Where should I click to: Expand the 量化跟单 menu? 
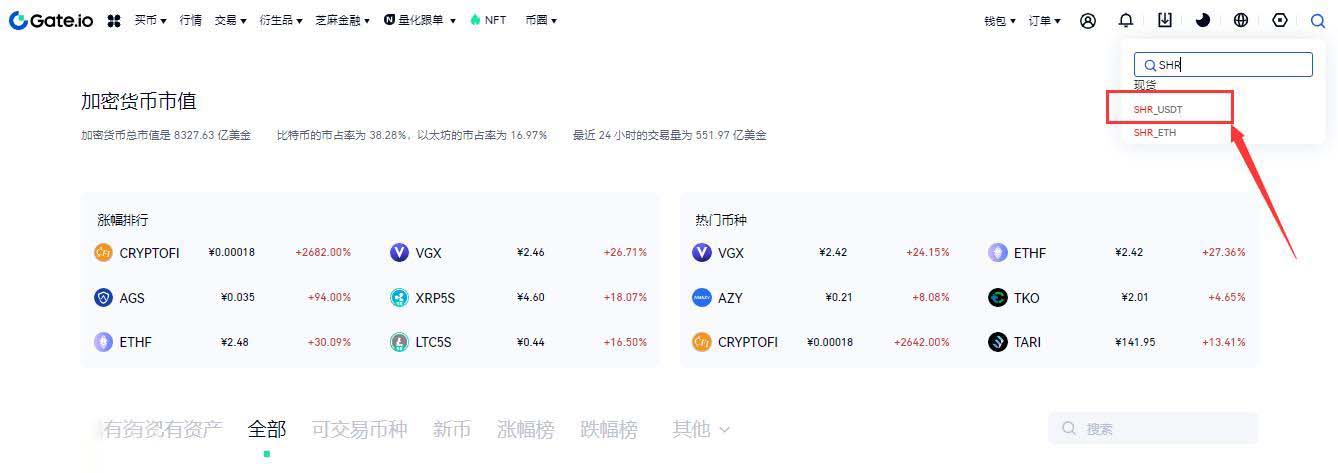pos(419,20)
